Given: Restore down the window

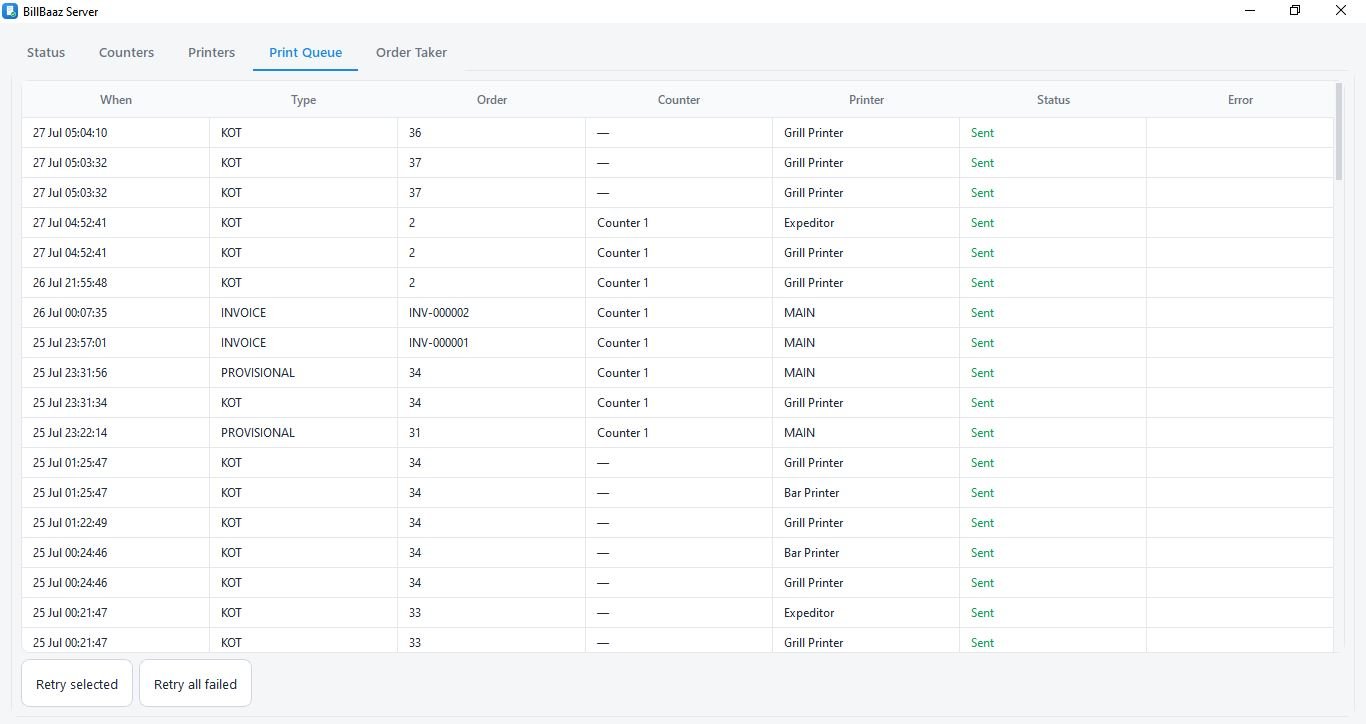Looking at the screenshot, I should coord(1295,11).
